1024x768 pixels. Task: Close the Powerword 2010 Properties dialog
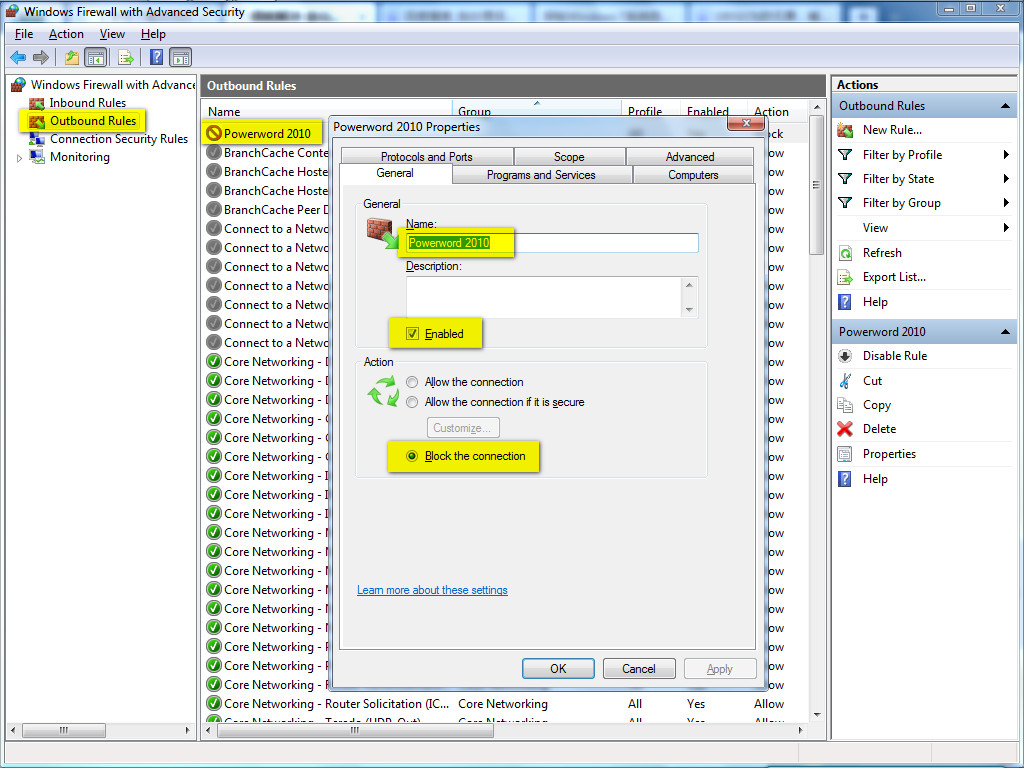pyautogui.click(x=746, y=124)
